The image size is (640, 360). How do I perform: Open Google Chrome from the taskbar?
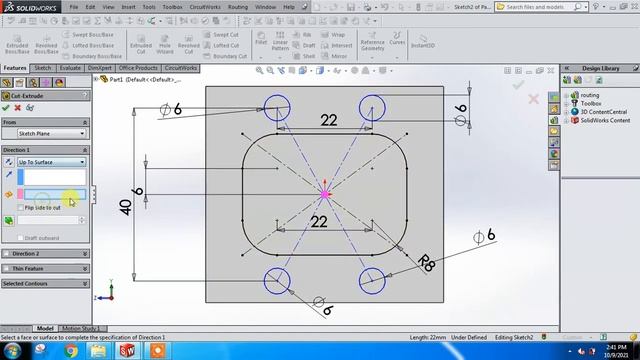click(x=70, y=351)
